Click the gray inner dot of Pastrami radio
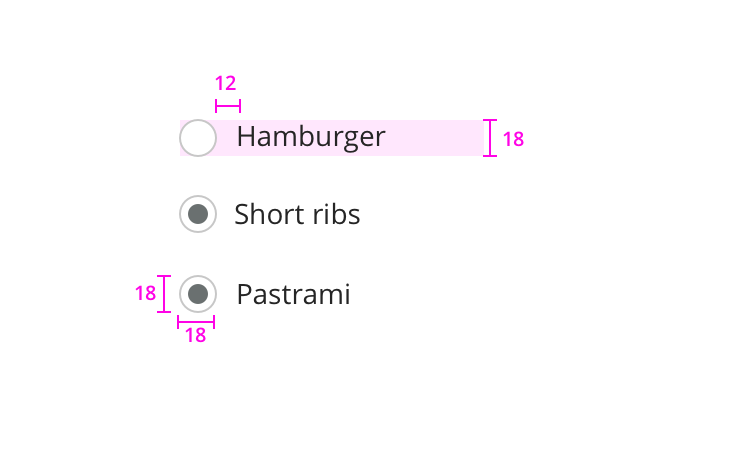The height and width of the screenshot is (456, 740). coord(198,294)
